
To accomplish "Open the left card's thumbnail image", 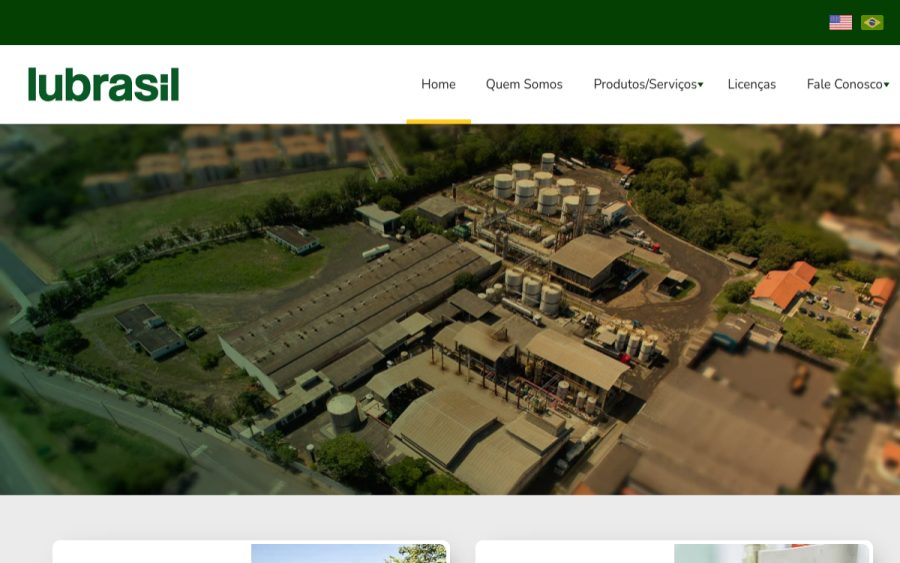I will [348, 553].
